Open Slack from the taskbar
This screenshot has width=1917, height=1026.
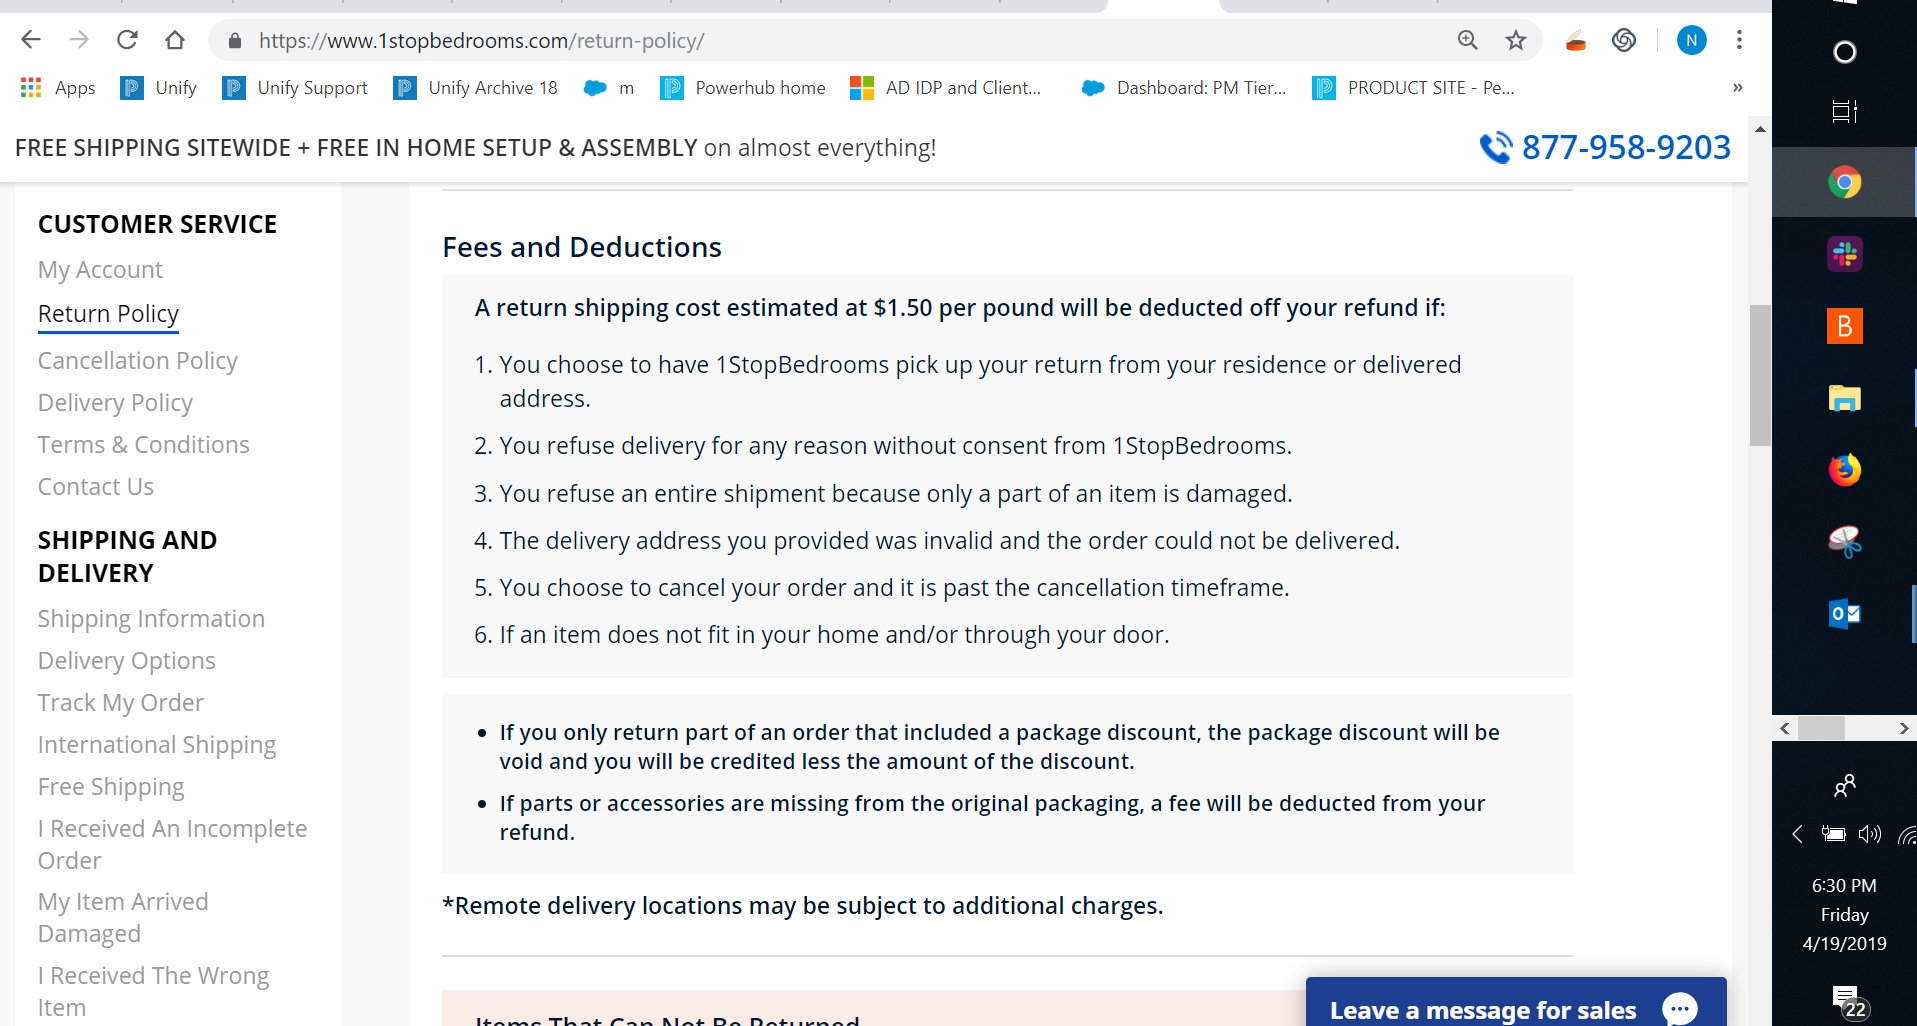pyautogui.click(x=1844, y=254)
